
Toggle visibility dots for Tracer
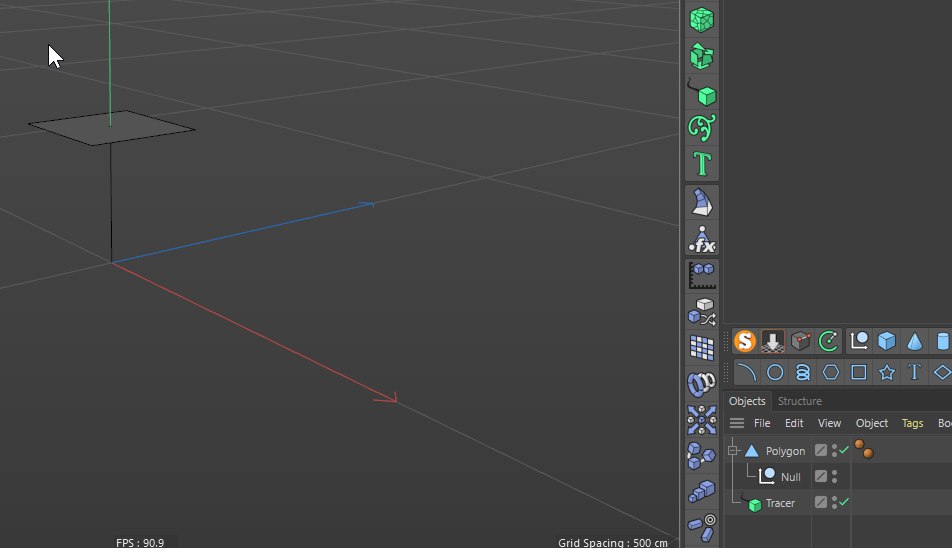[834, 502]
